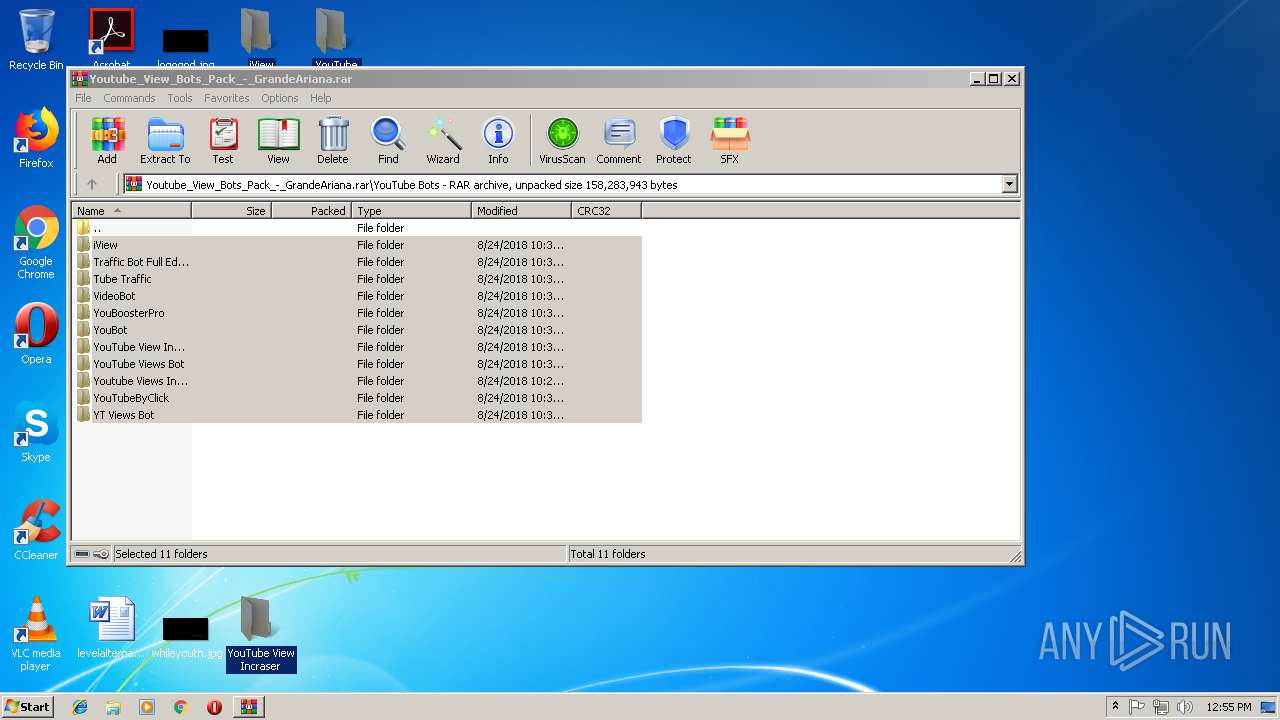Click the Start button

(28, 706)
